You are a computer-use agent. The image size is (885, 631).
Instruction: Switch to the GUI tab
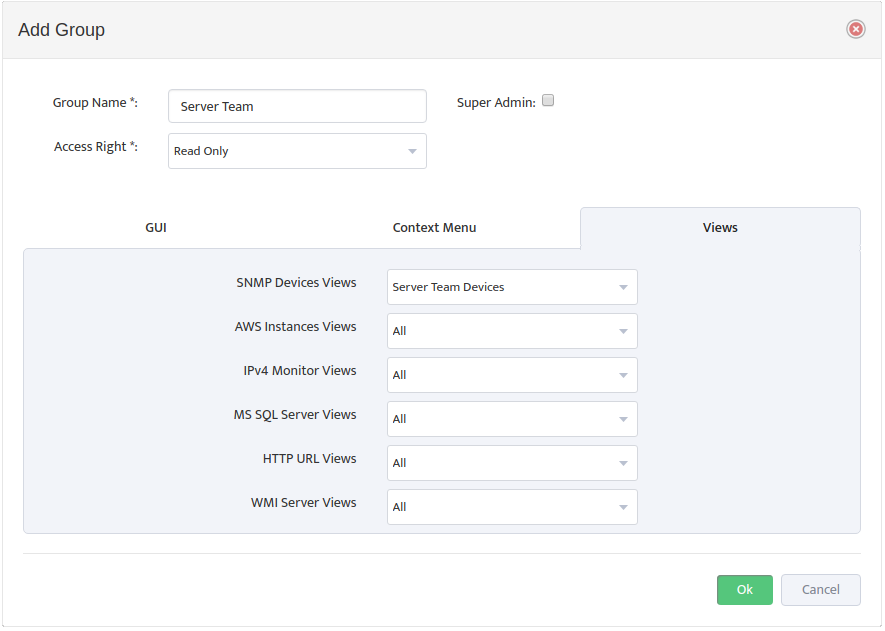click(156, 227)
